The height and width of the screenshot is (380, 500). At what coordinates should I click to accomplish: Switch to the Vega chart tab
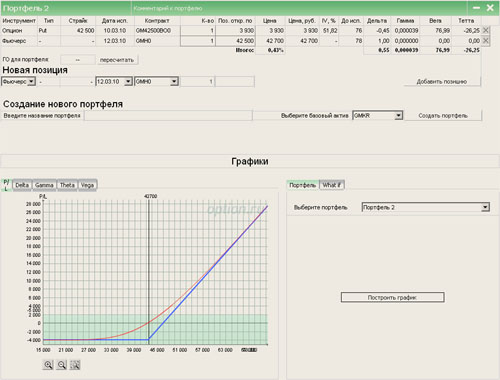tap(87, 185)
